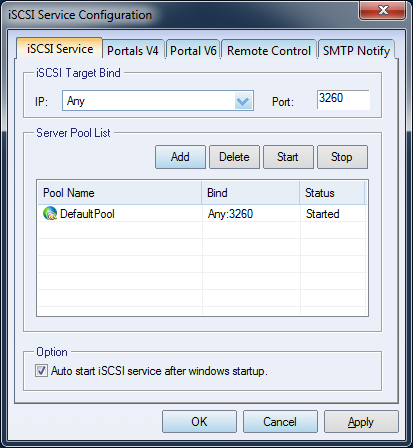Start the selected server pool
The width and height of the screenshot is (413, 448).
[288, 157]
